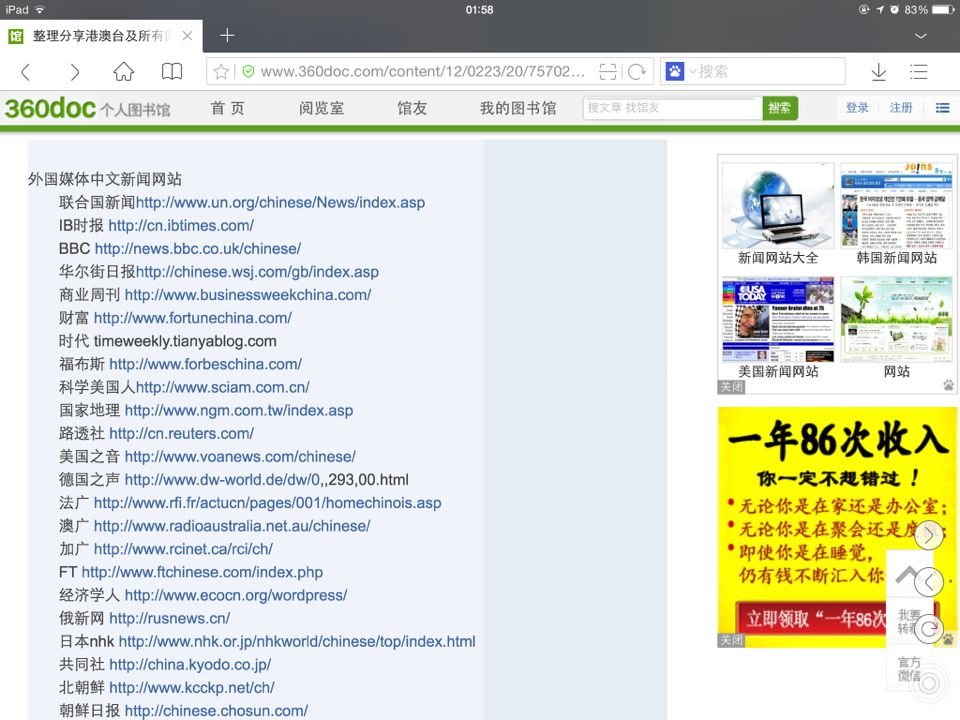The height and width of the screenshot is (720, 960).
Task: Open the browser home page icon
Action: tap(124, 72)
